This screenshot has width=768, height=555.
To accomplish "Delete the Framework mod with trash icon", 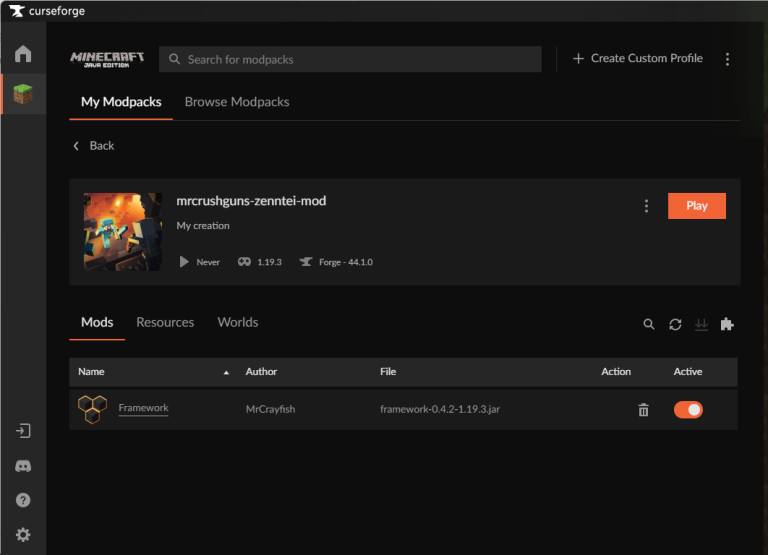I will pos(643,410).
